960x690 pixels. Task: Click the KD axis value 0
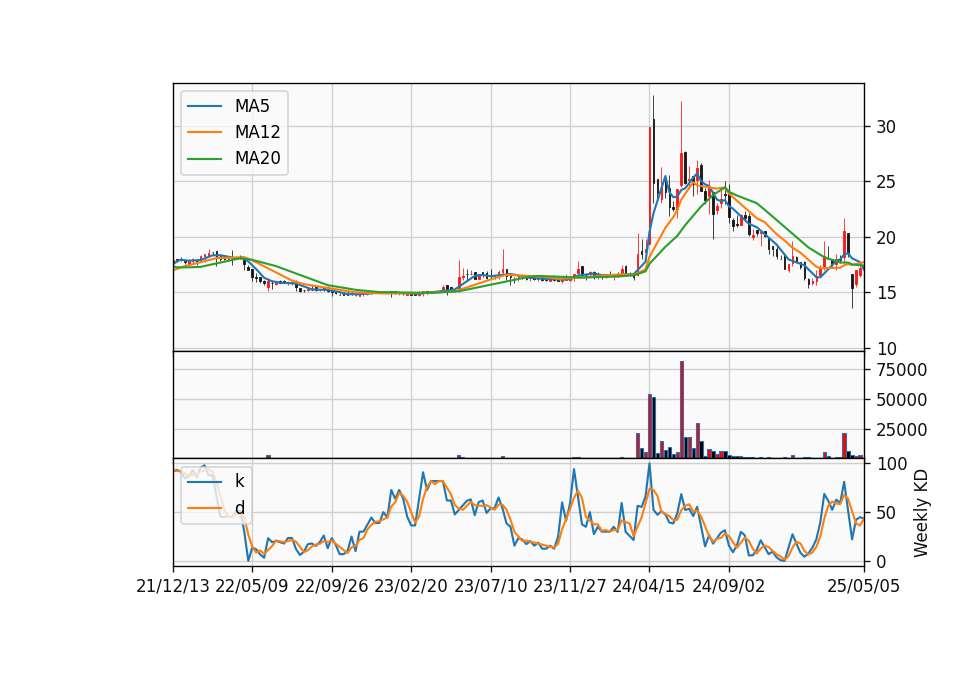[x=882, y=561]
